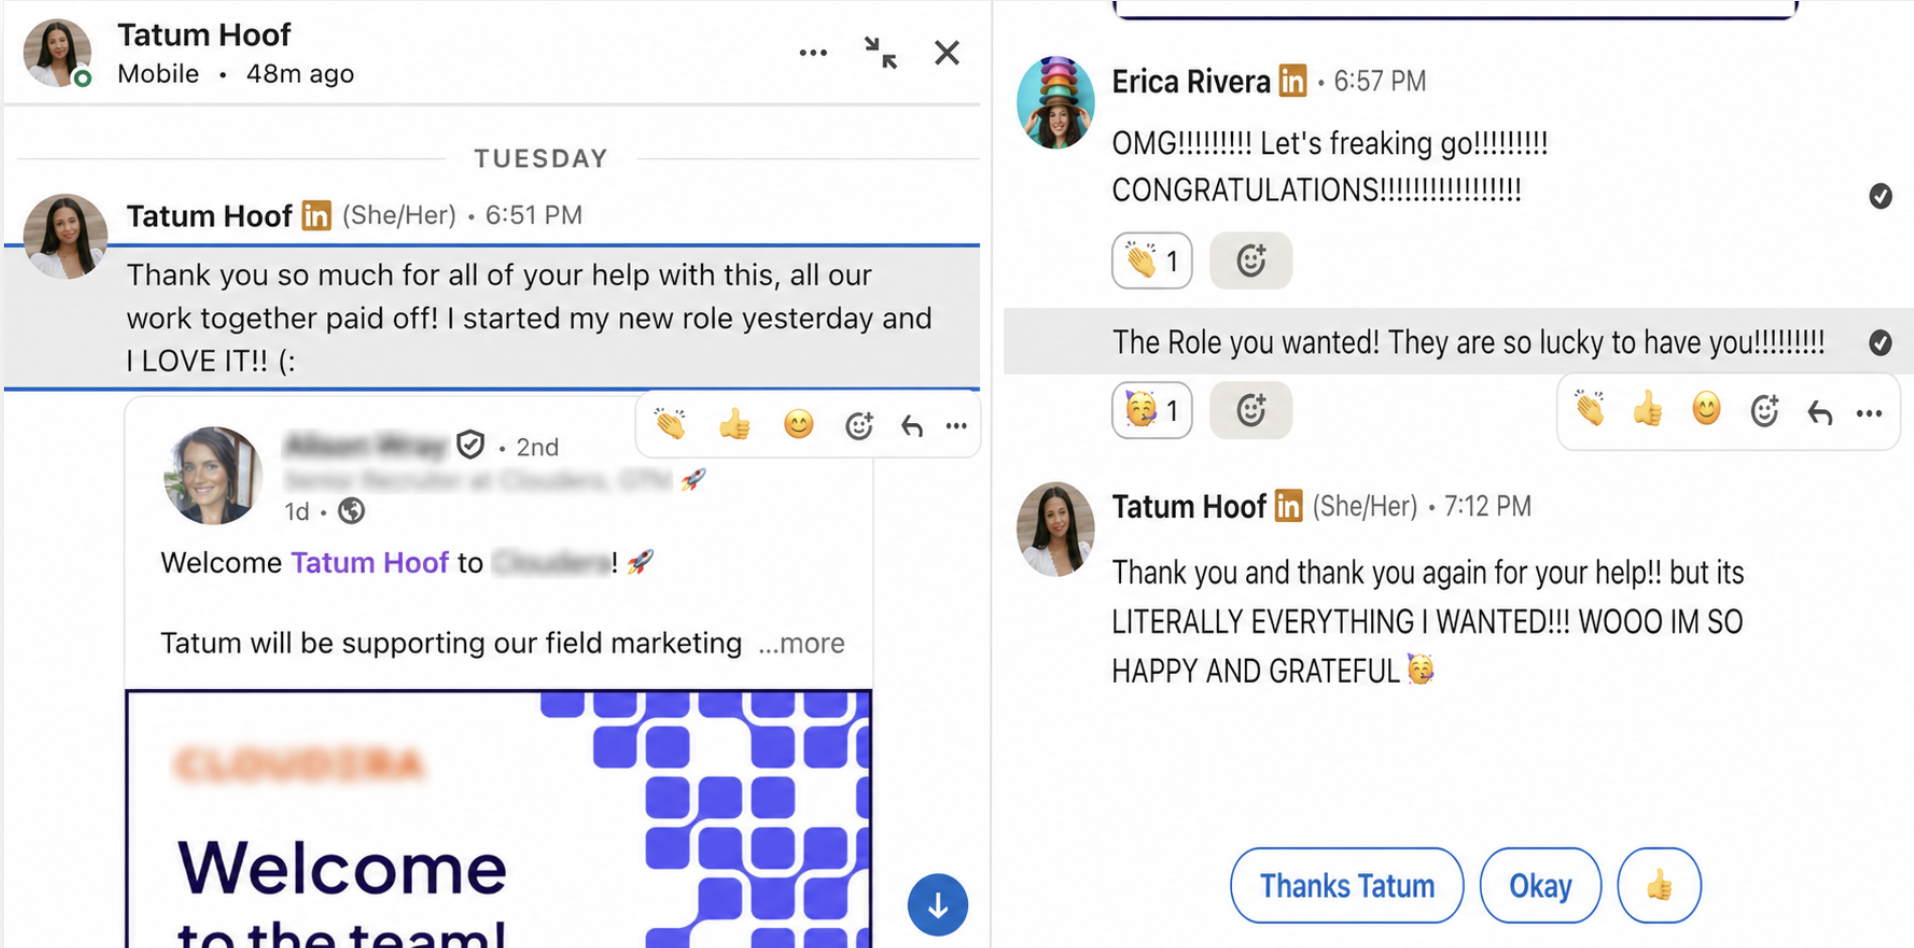Reply to message using left toolbar arrow
Viewport: 1914px width, 948px height.
pyautogui.click(x=912, y=426)
